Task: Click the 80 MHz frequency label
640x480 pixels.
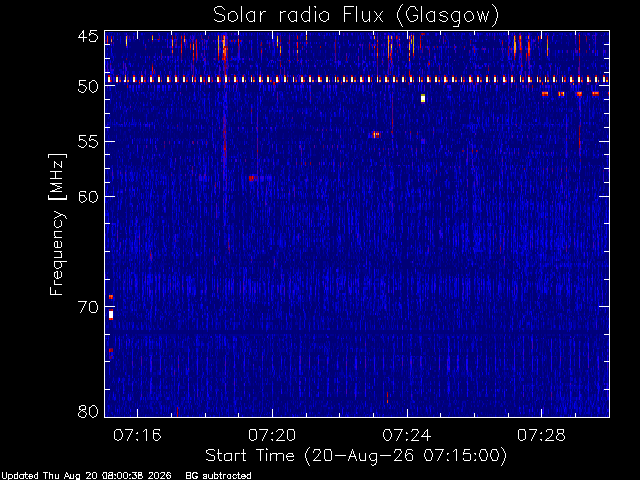Action: point(88,411)
